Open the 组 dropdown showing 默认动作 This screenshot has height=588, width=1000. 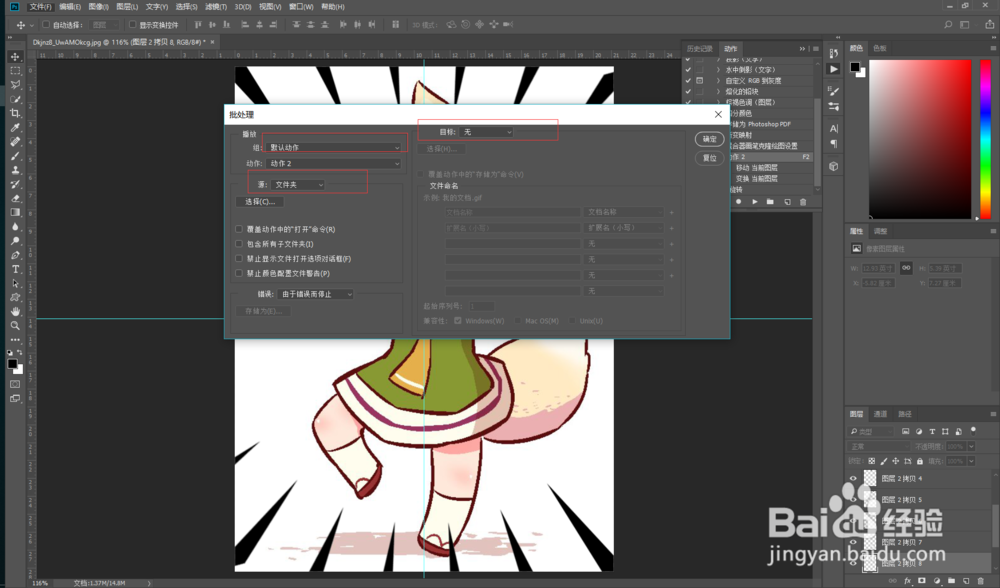click(335, 147)
